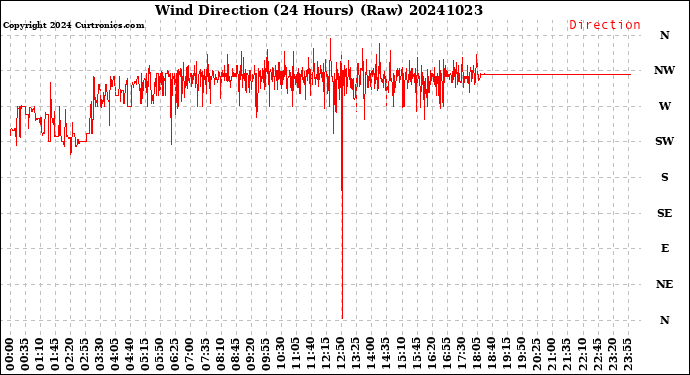Click the "01:45" time label

click(55, 354)
